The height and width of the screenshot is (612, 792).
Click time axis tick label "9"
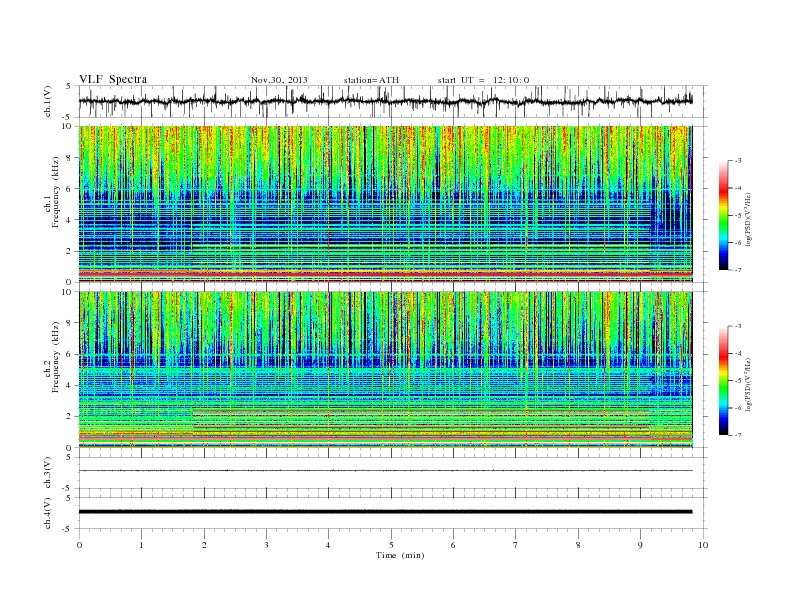640,545
